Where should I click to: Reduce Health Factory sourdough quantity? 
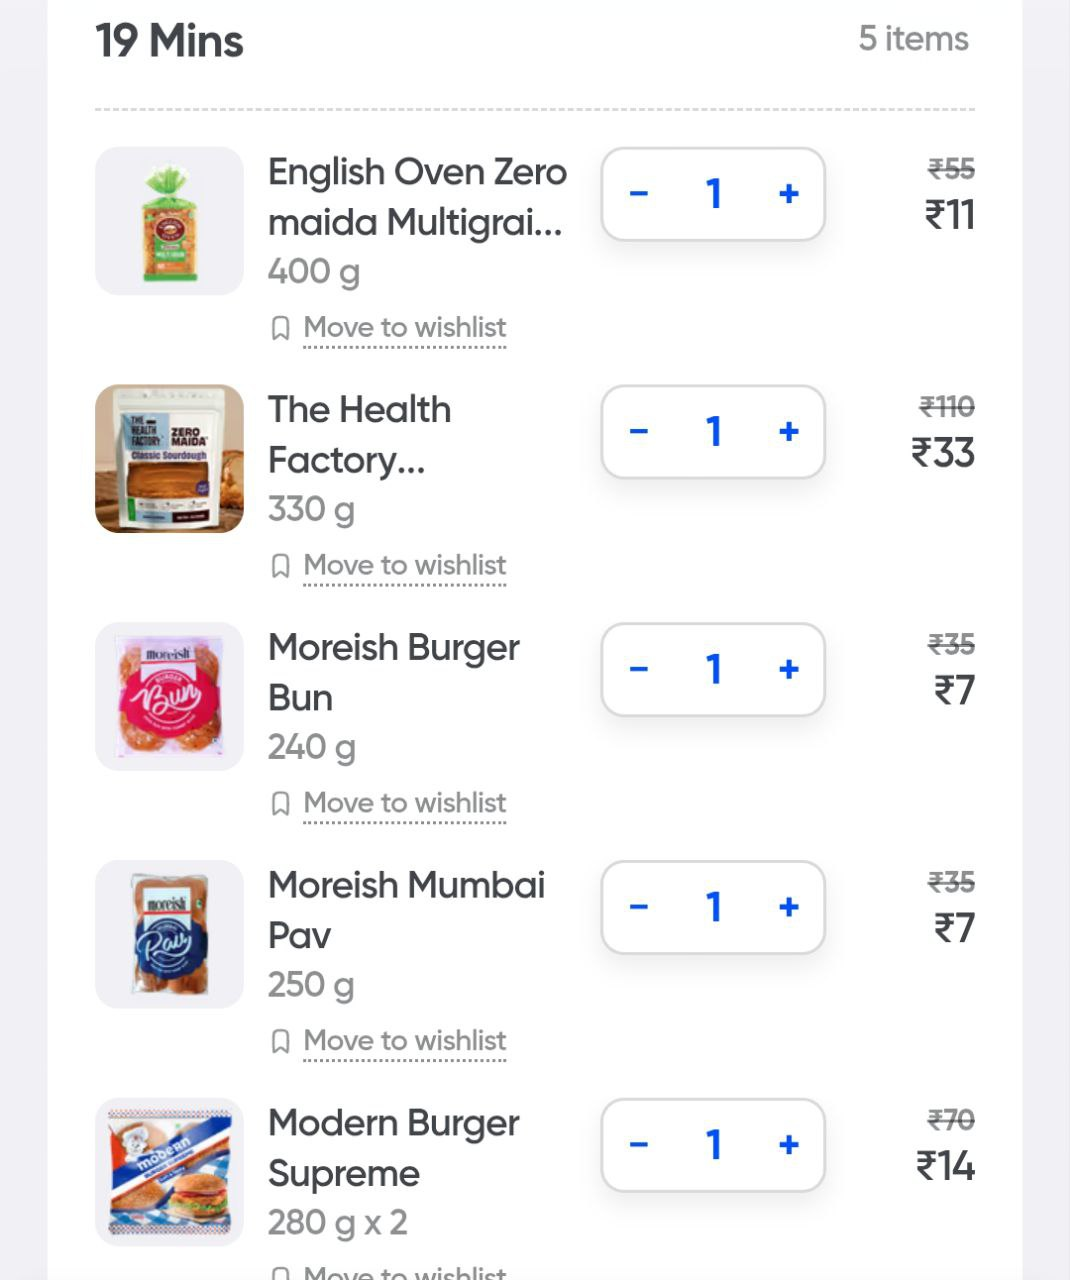[639, 432]
